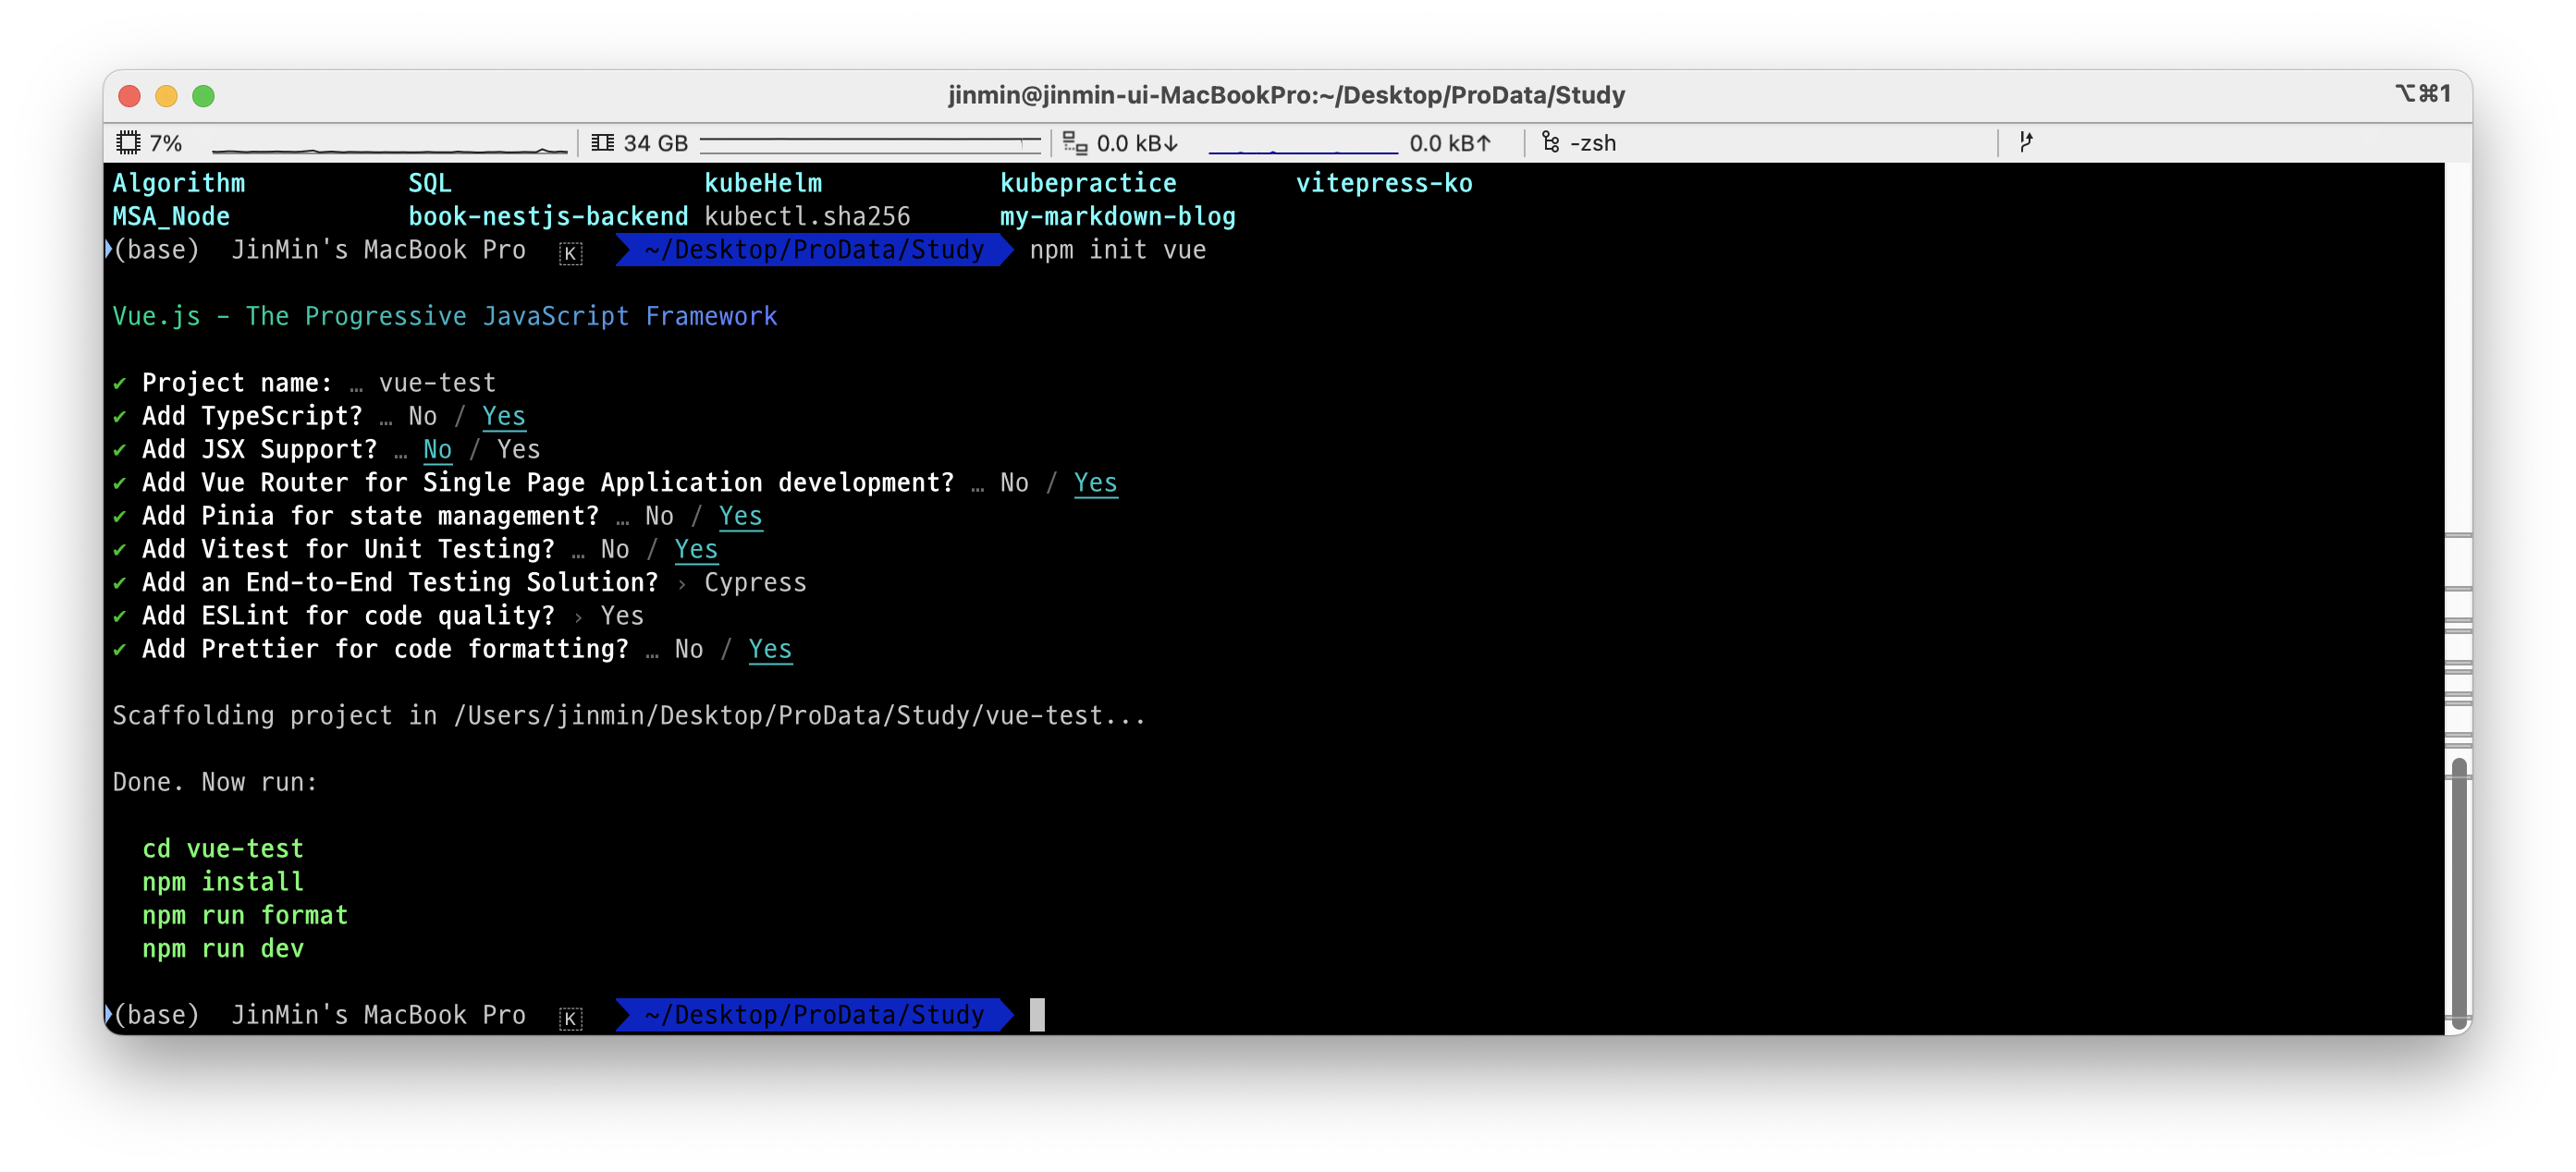Viewport: 2576px width, 1172px height.
Task: Click the memory RAM icon showing 34 GB
Action: coord(602,143)
